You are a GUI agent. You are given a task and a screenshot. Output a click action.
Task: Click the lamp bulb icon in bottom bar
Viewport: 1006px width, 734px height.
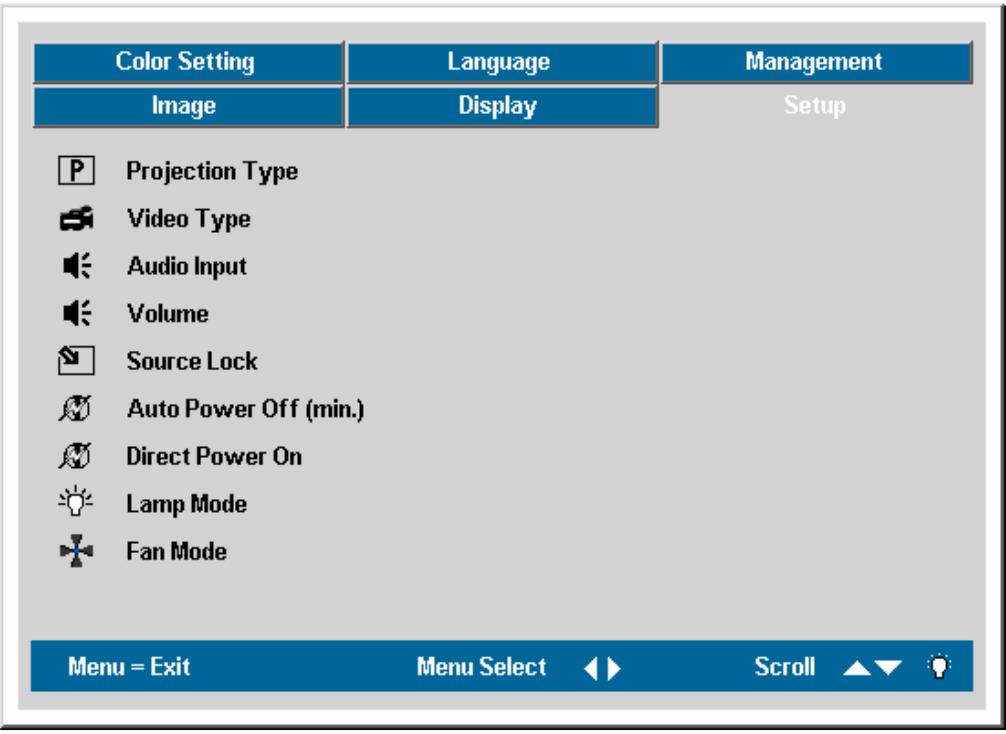pyautogui.click(x=939, y=667)
